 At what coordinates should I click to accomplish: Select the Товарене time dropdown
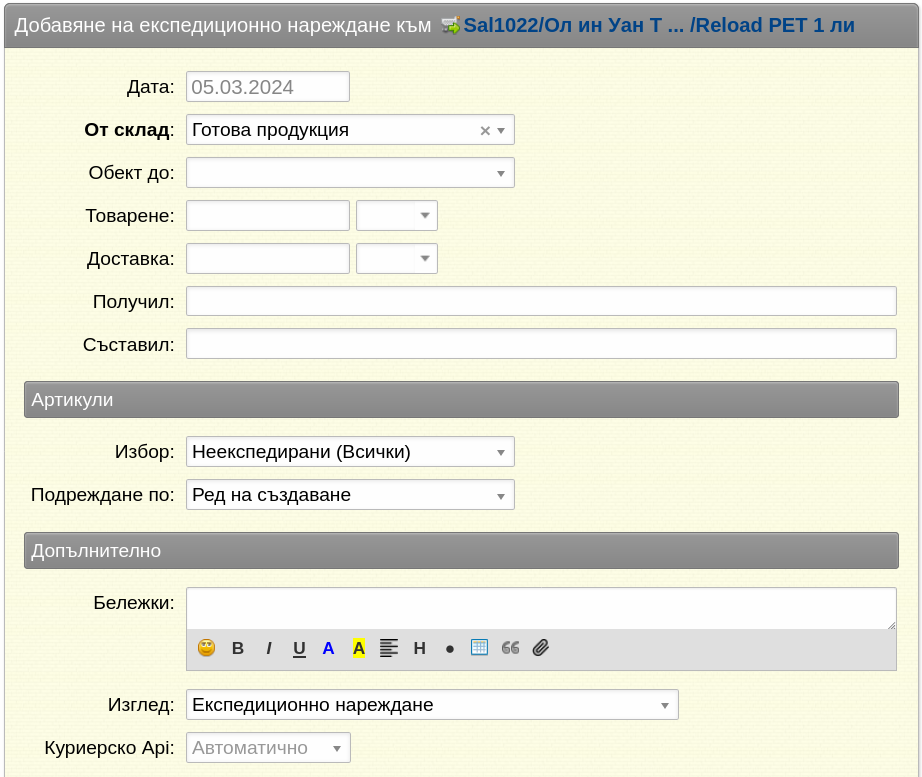point(397,215)
